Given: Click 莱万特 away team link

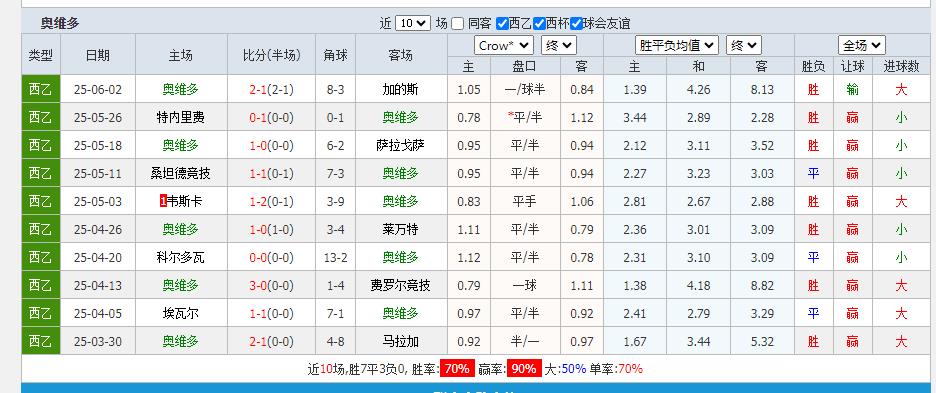Looking at the screenshot, I should tap(401, 229).
